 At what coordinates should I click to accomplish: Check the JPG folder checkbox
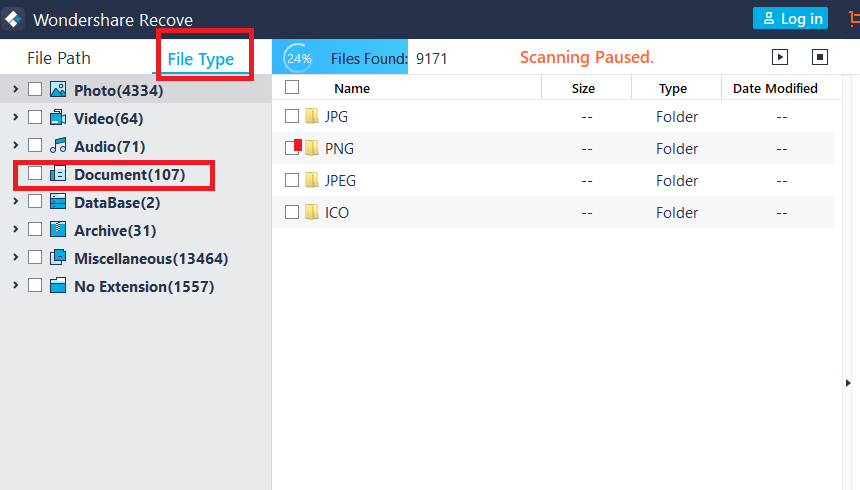tap(292, 116)
